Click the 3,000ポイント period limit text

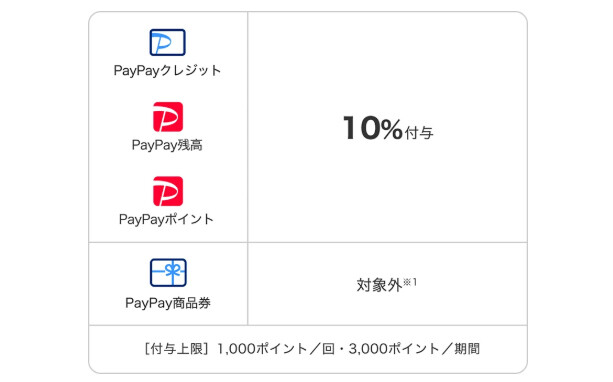point(394,348)
